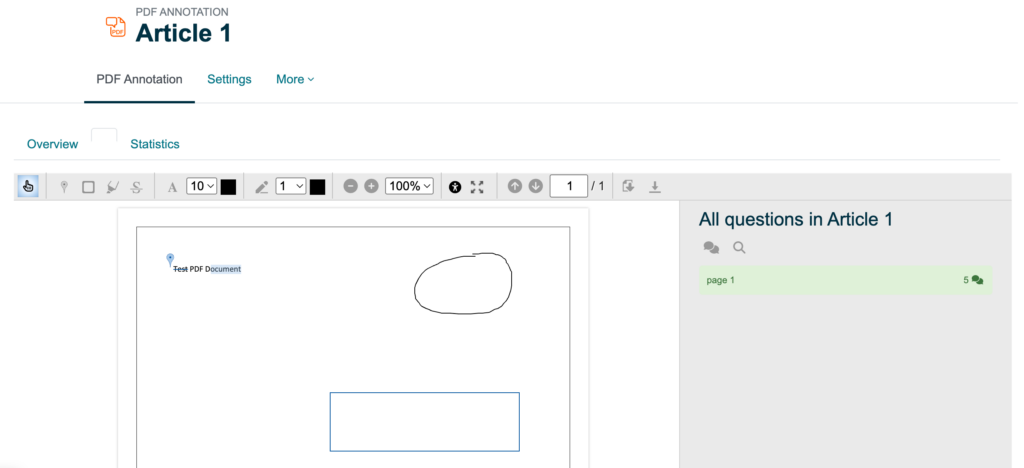
Task: Select the pen drawing tool
Action: (x=262, y=187)
